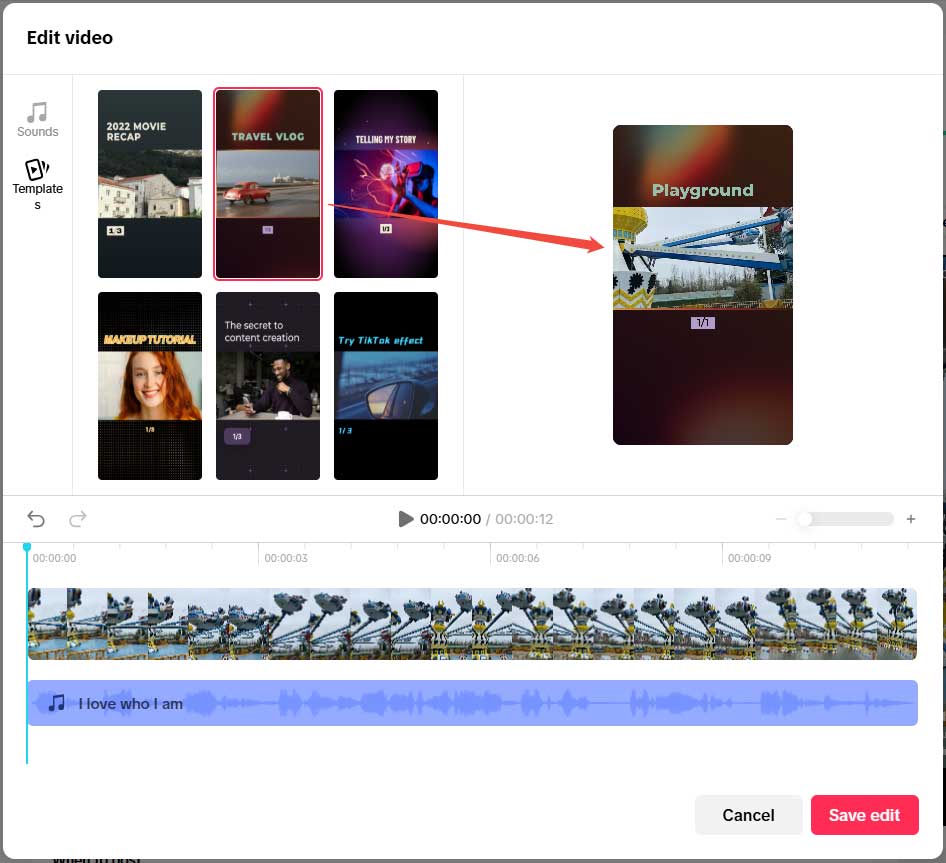Open the secret to content creation template

click(x=267, y=386)
